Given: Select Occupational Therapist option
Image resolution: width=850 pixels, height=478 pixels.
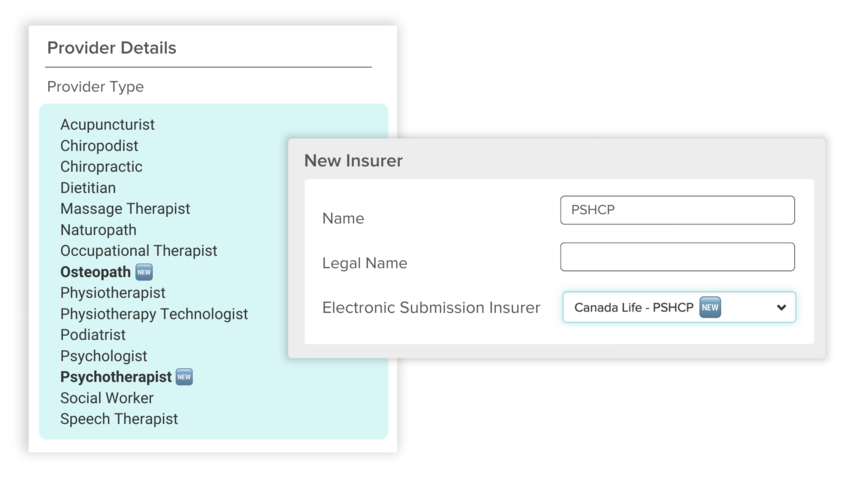Looking at the screenshot, I should tap(138, 251).
